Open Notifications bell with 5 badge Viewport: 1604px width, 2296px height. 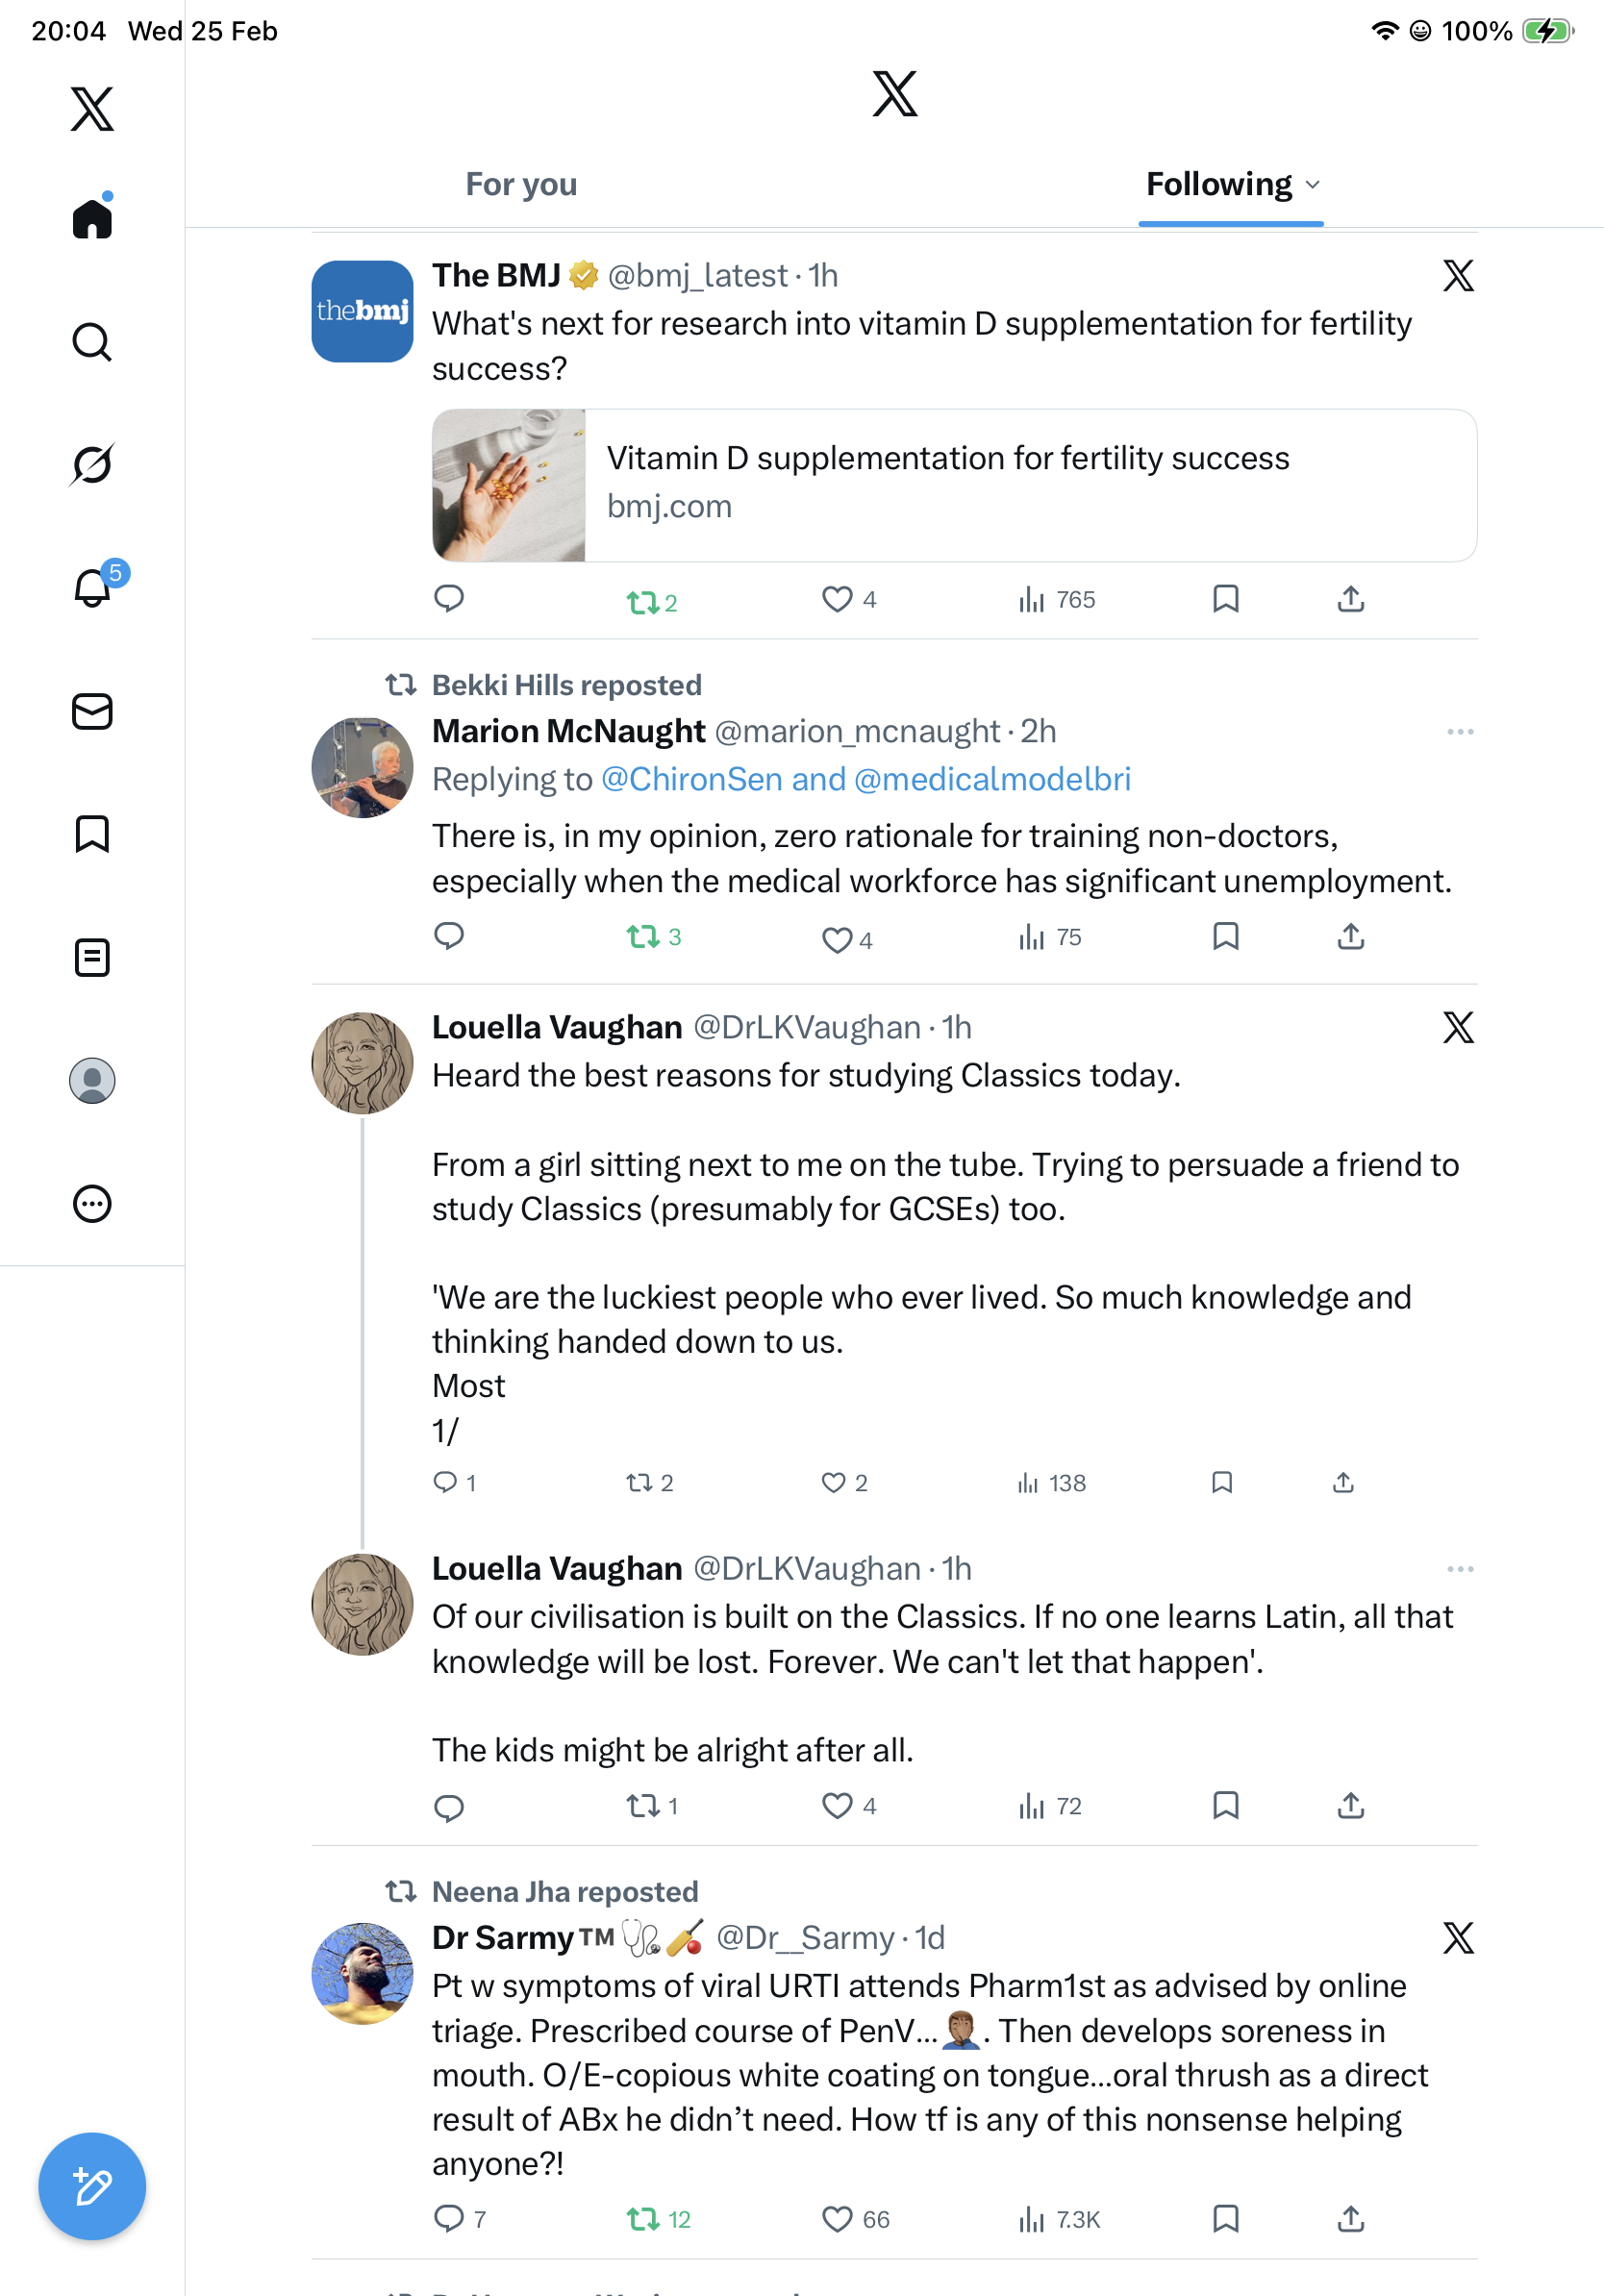(92, 587)
